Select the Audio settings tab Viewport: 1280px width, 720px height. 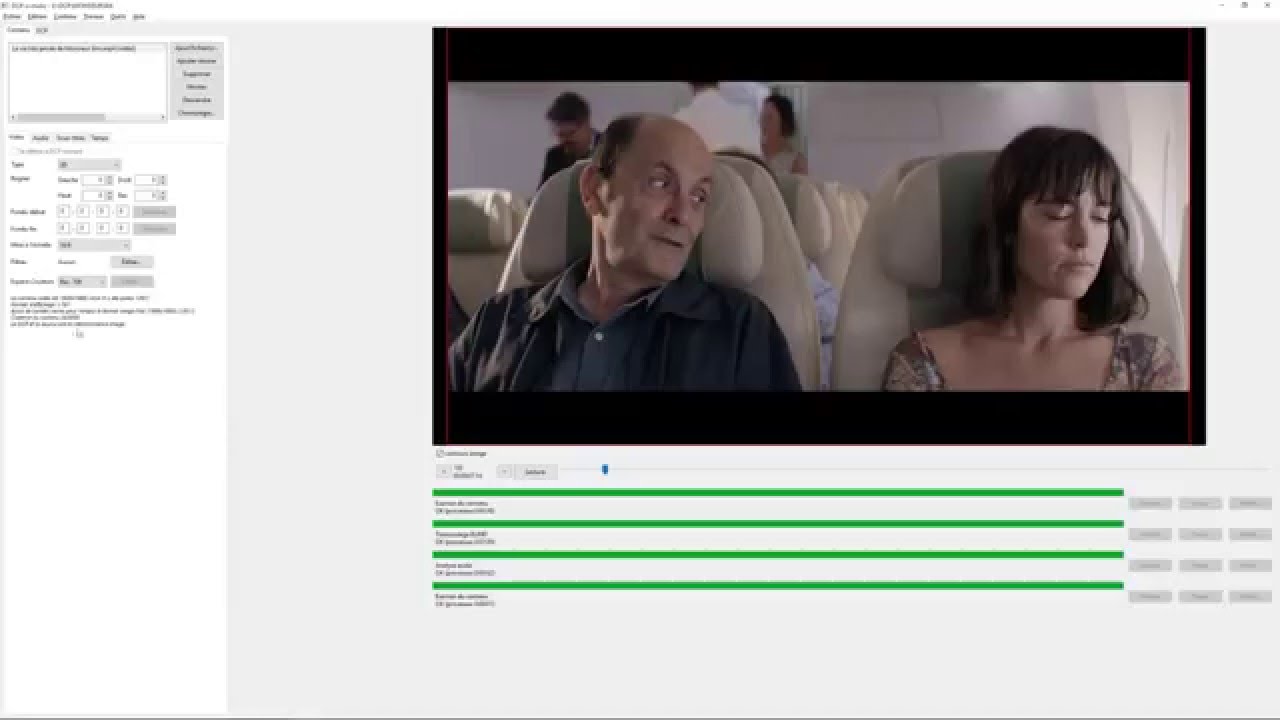coord(41,138)
